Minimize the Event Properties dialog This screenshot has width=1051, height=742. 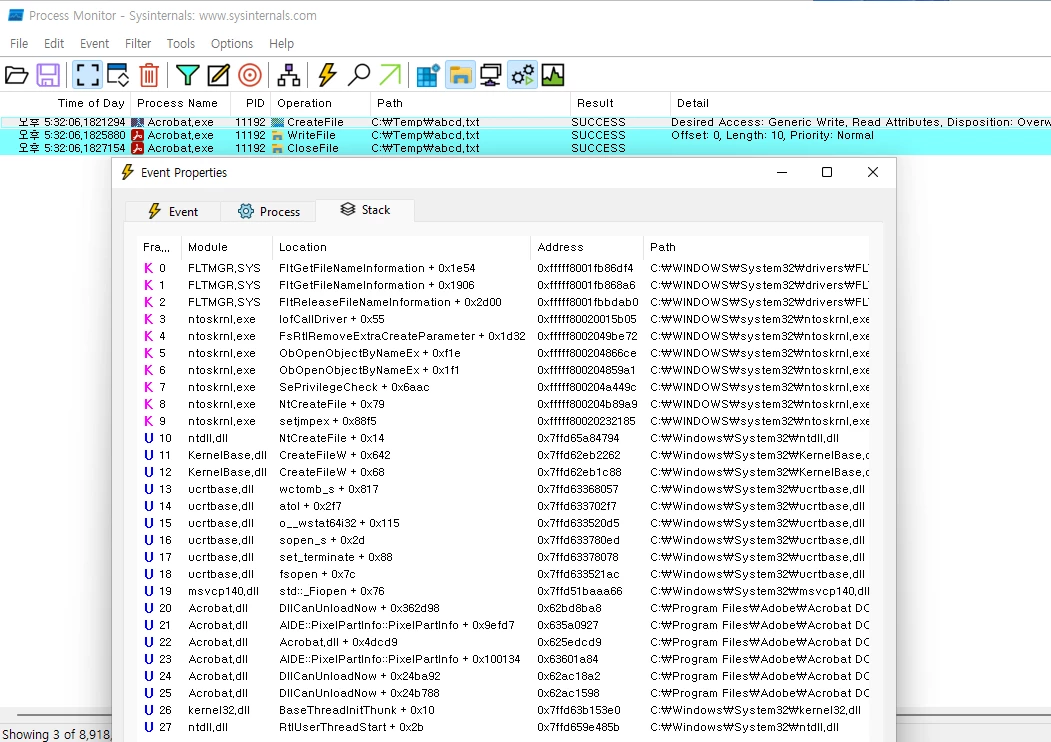[x=782, y=172]
